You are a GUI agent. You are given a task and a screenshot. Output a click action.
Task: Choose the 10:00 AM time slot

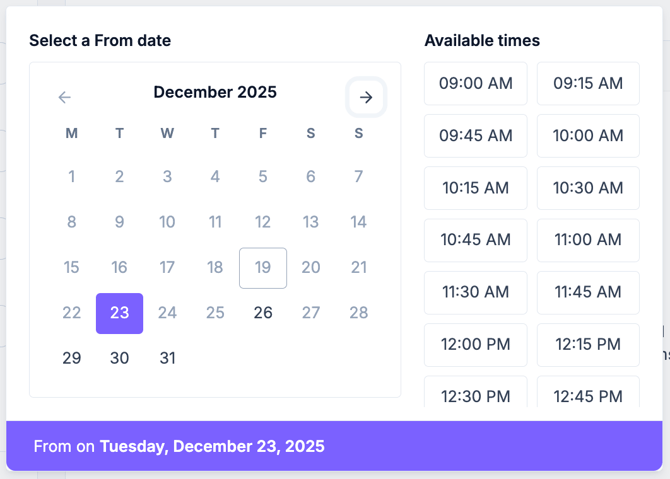click(588, 136)
